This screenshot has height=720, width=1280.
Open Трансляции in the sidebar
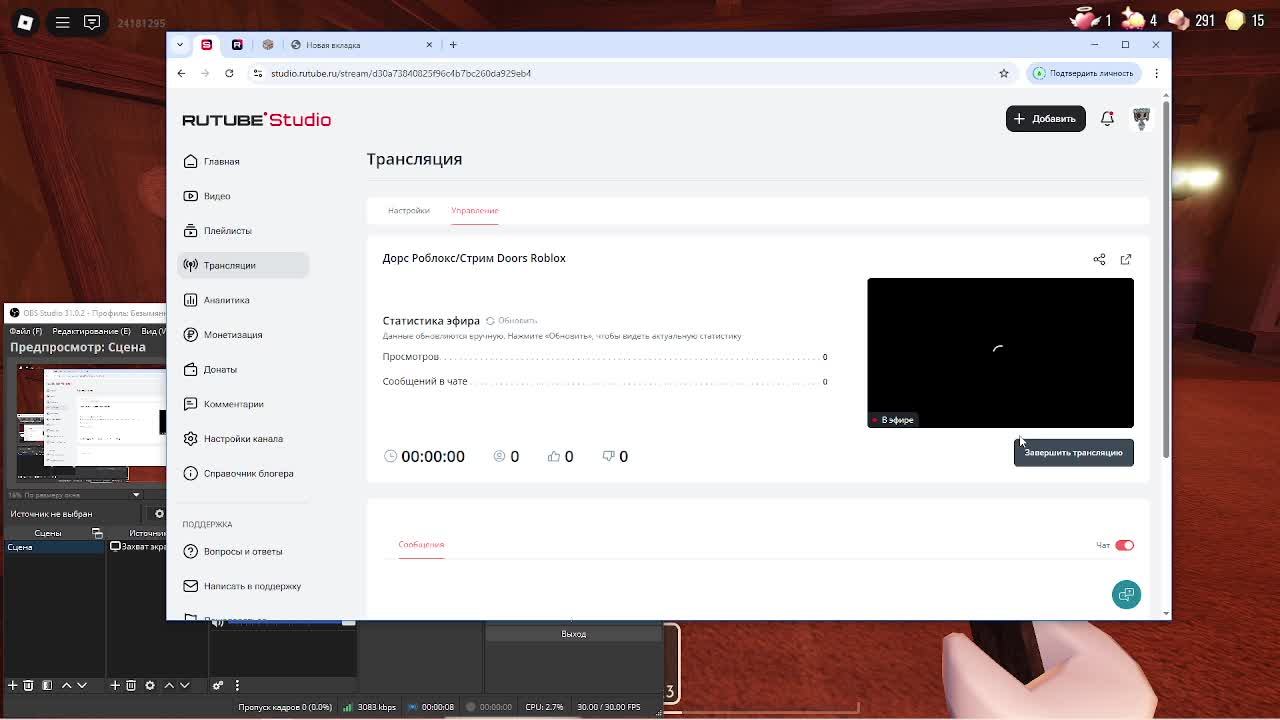[243, 265]
